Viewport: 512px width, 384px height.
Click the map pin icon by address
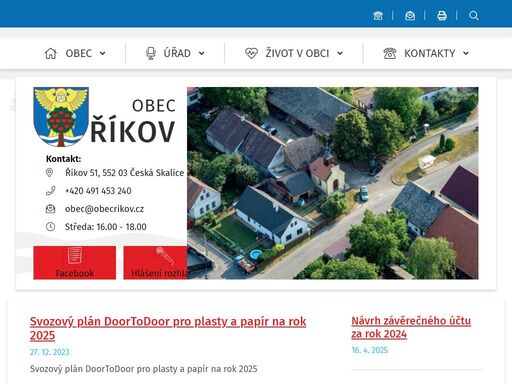tap(49, 173)
